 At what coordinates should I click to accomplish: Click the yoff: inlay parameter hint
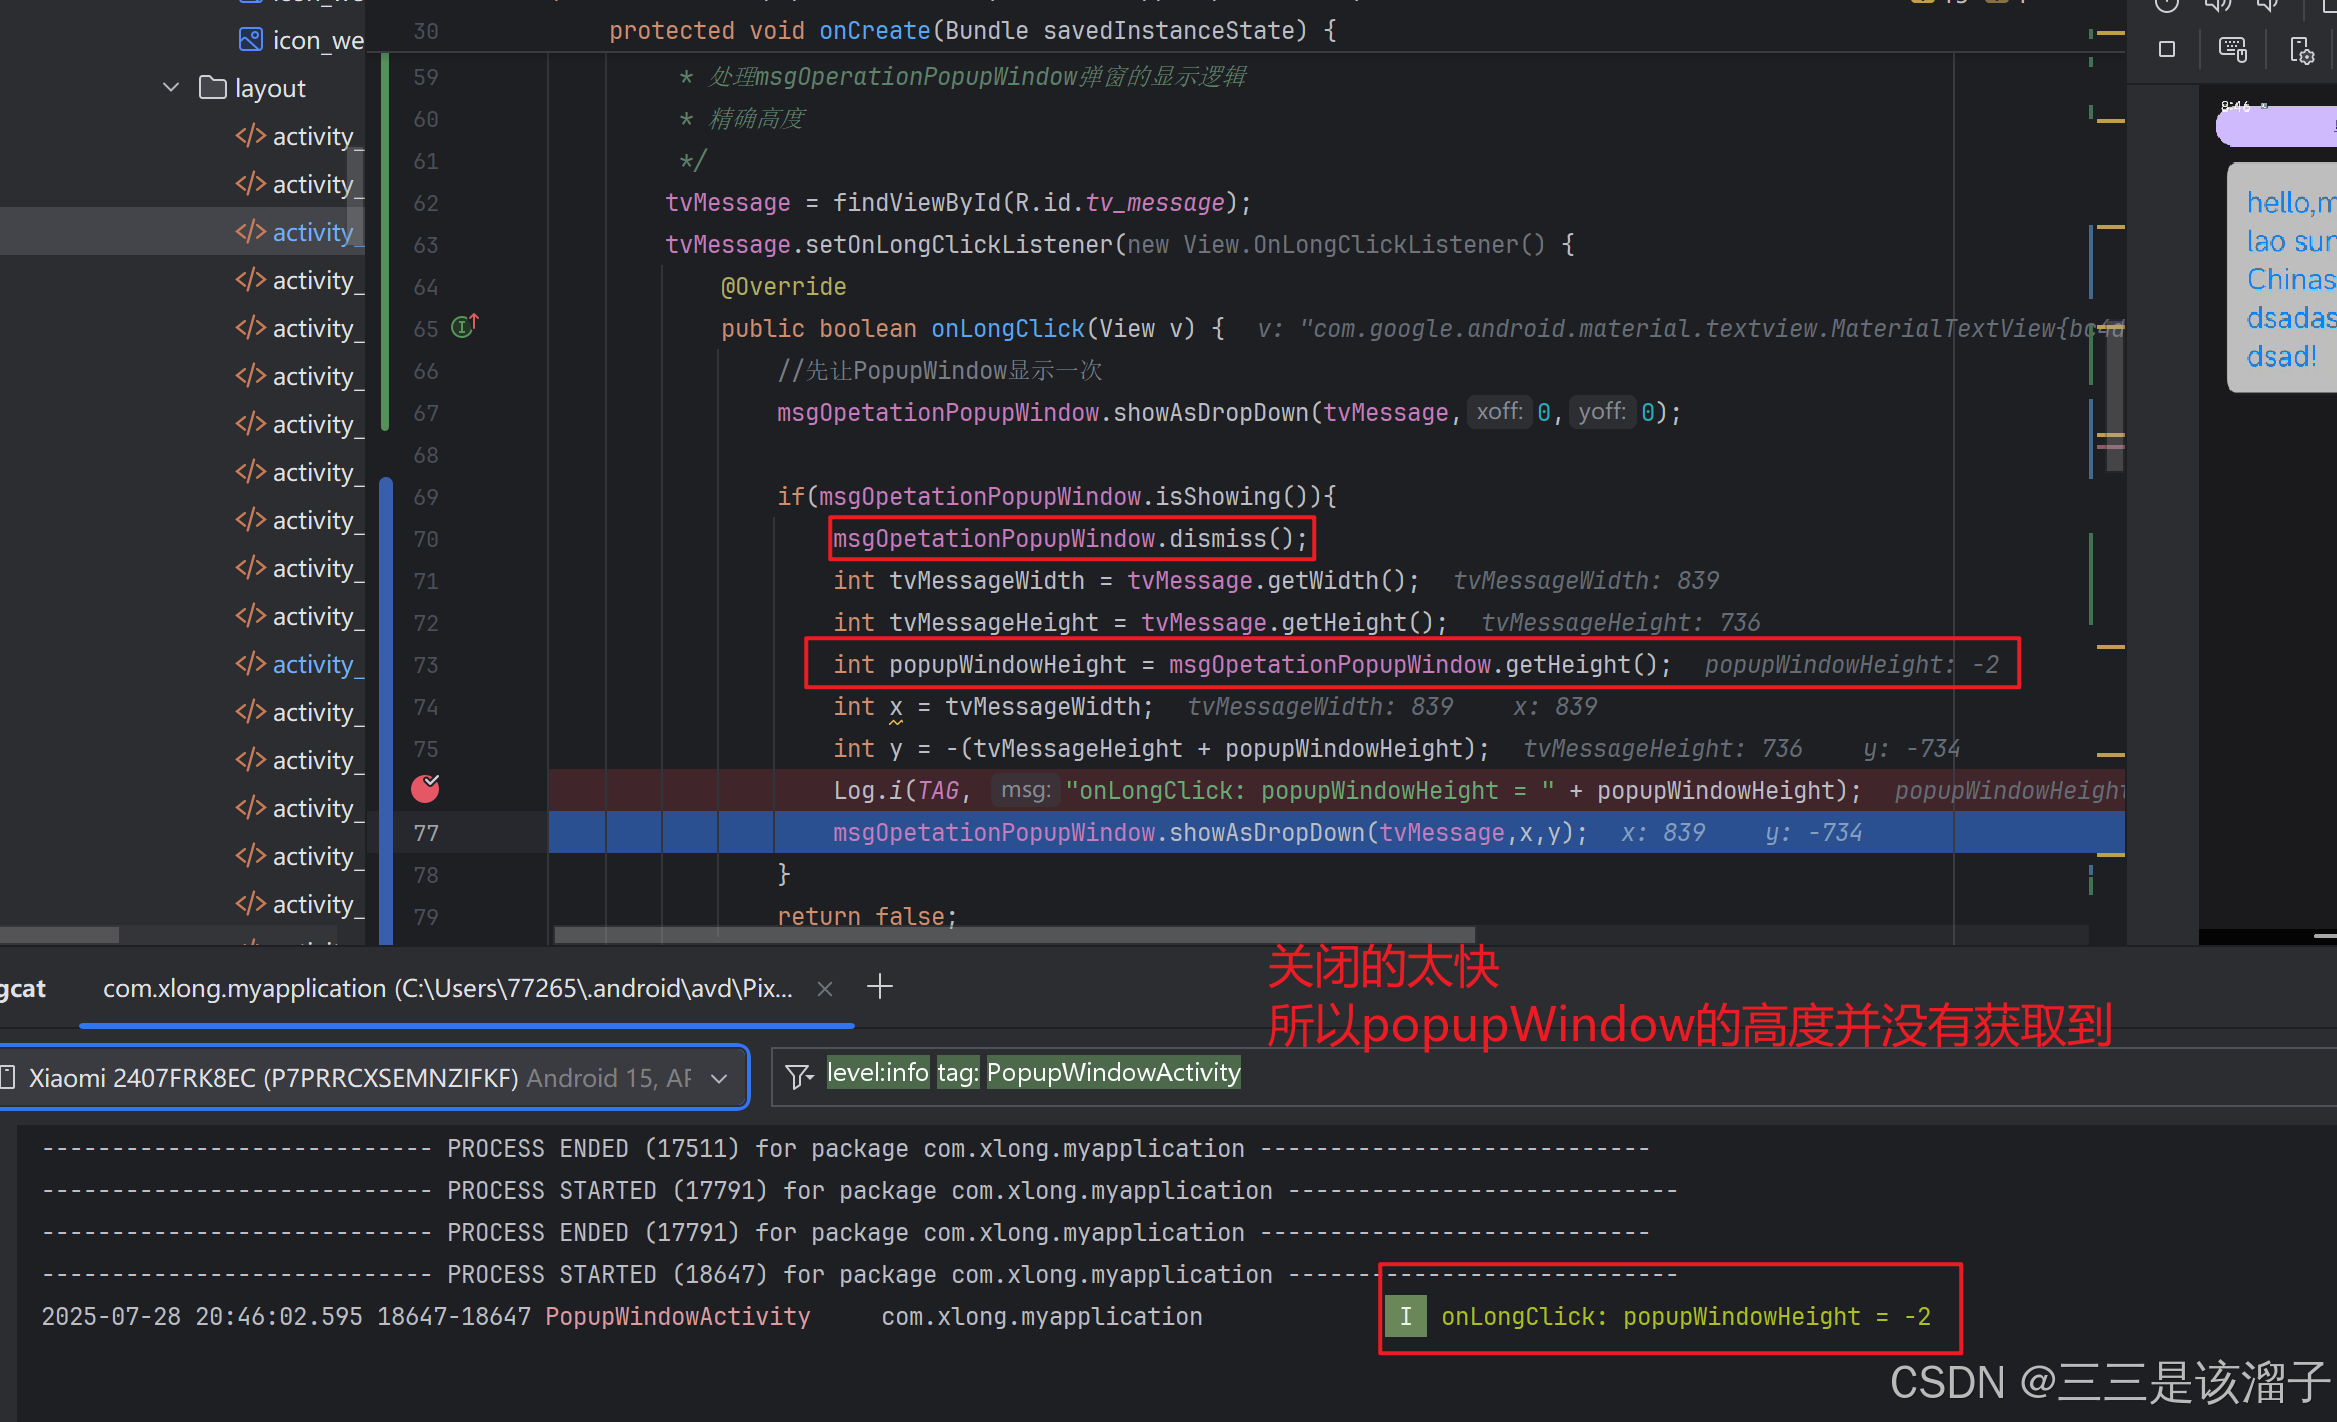[x=1602, y=412]
